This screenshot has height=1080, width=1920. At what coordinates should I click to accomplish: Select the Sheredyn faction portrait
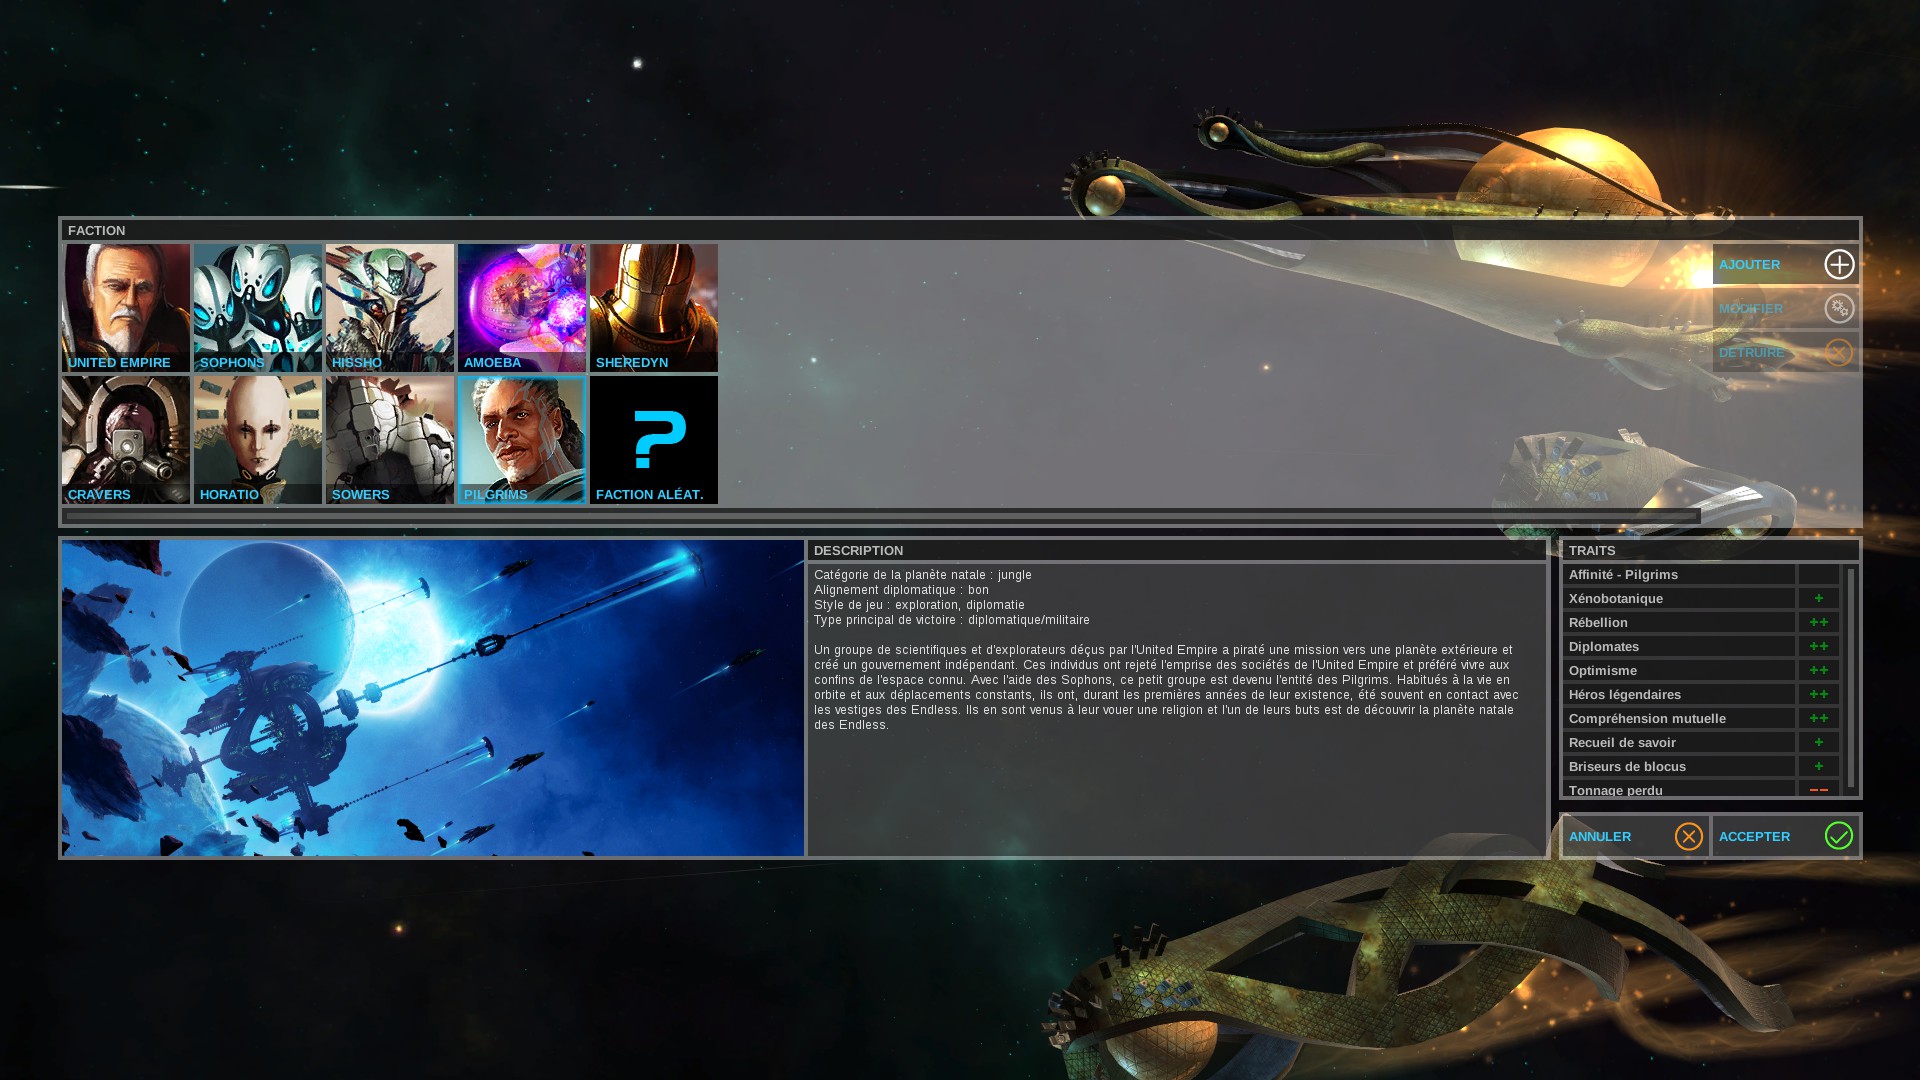coord(654,307)
